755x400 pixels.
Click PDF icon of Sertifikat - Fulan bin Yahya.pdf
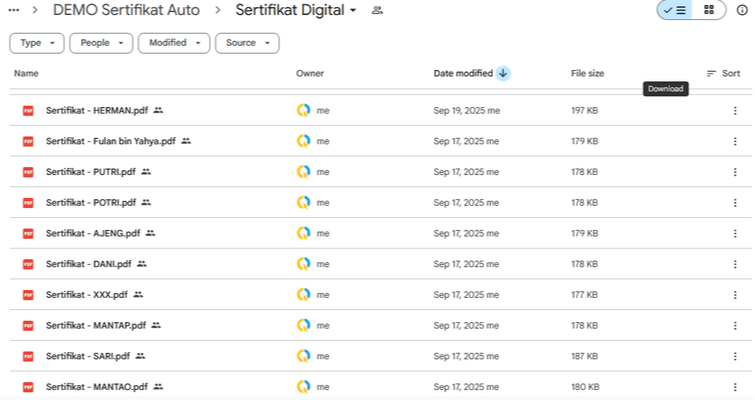click(x=28, y=142)
